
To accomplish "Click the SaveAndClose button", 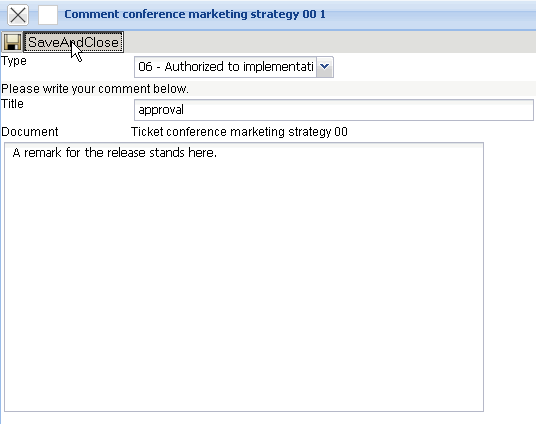I will [73, 42].
